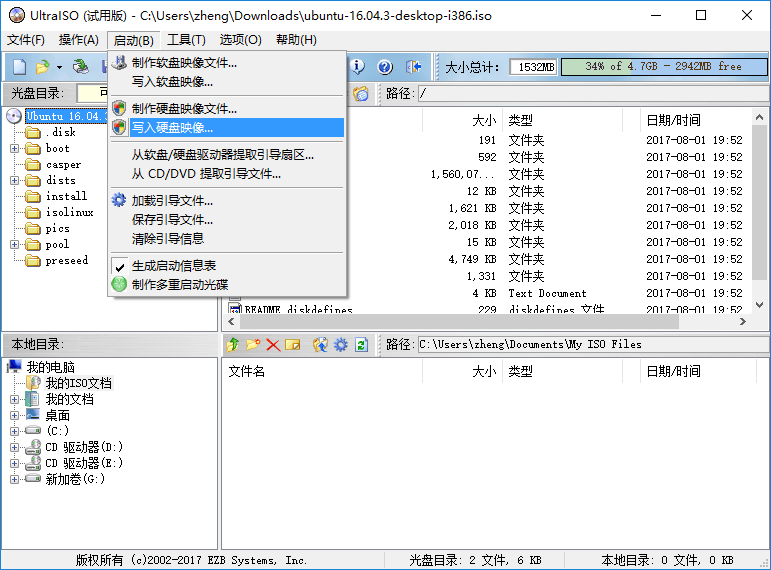Select 清除引导信息 menu entry
The image size is (771, 570).
(227, 239)
